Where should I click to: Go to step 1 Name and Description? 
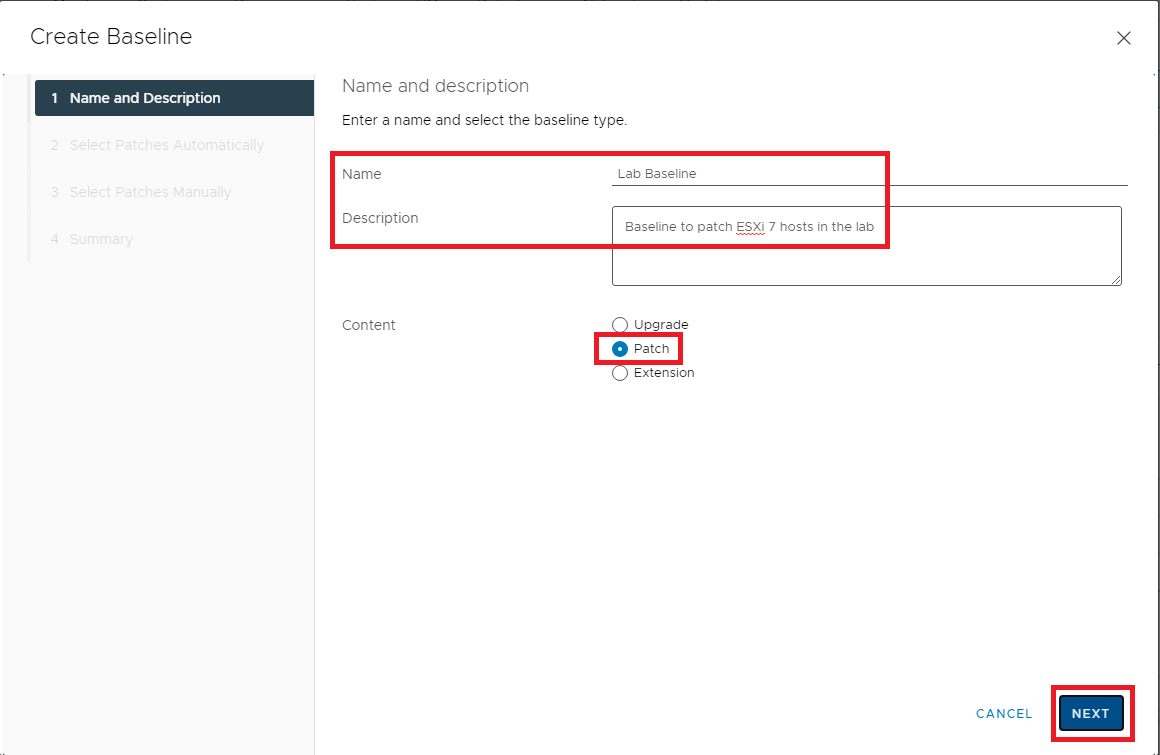(145, 98)
